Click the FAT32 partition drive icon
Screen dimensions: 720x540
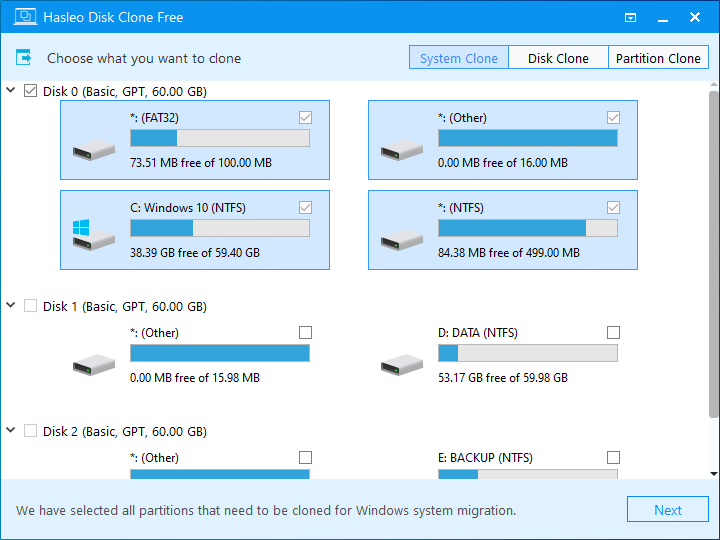point(94,150)
